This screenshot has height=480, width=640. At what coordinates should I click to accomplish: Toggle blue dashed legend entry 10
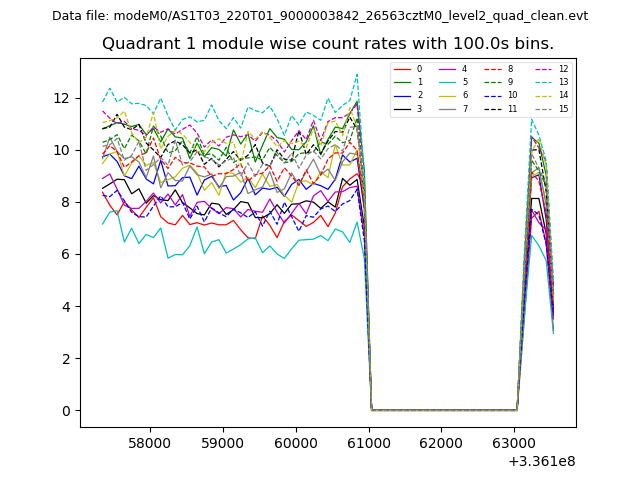pos(500,95)
